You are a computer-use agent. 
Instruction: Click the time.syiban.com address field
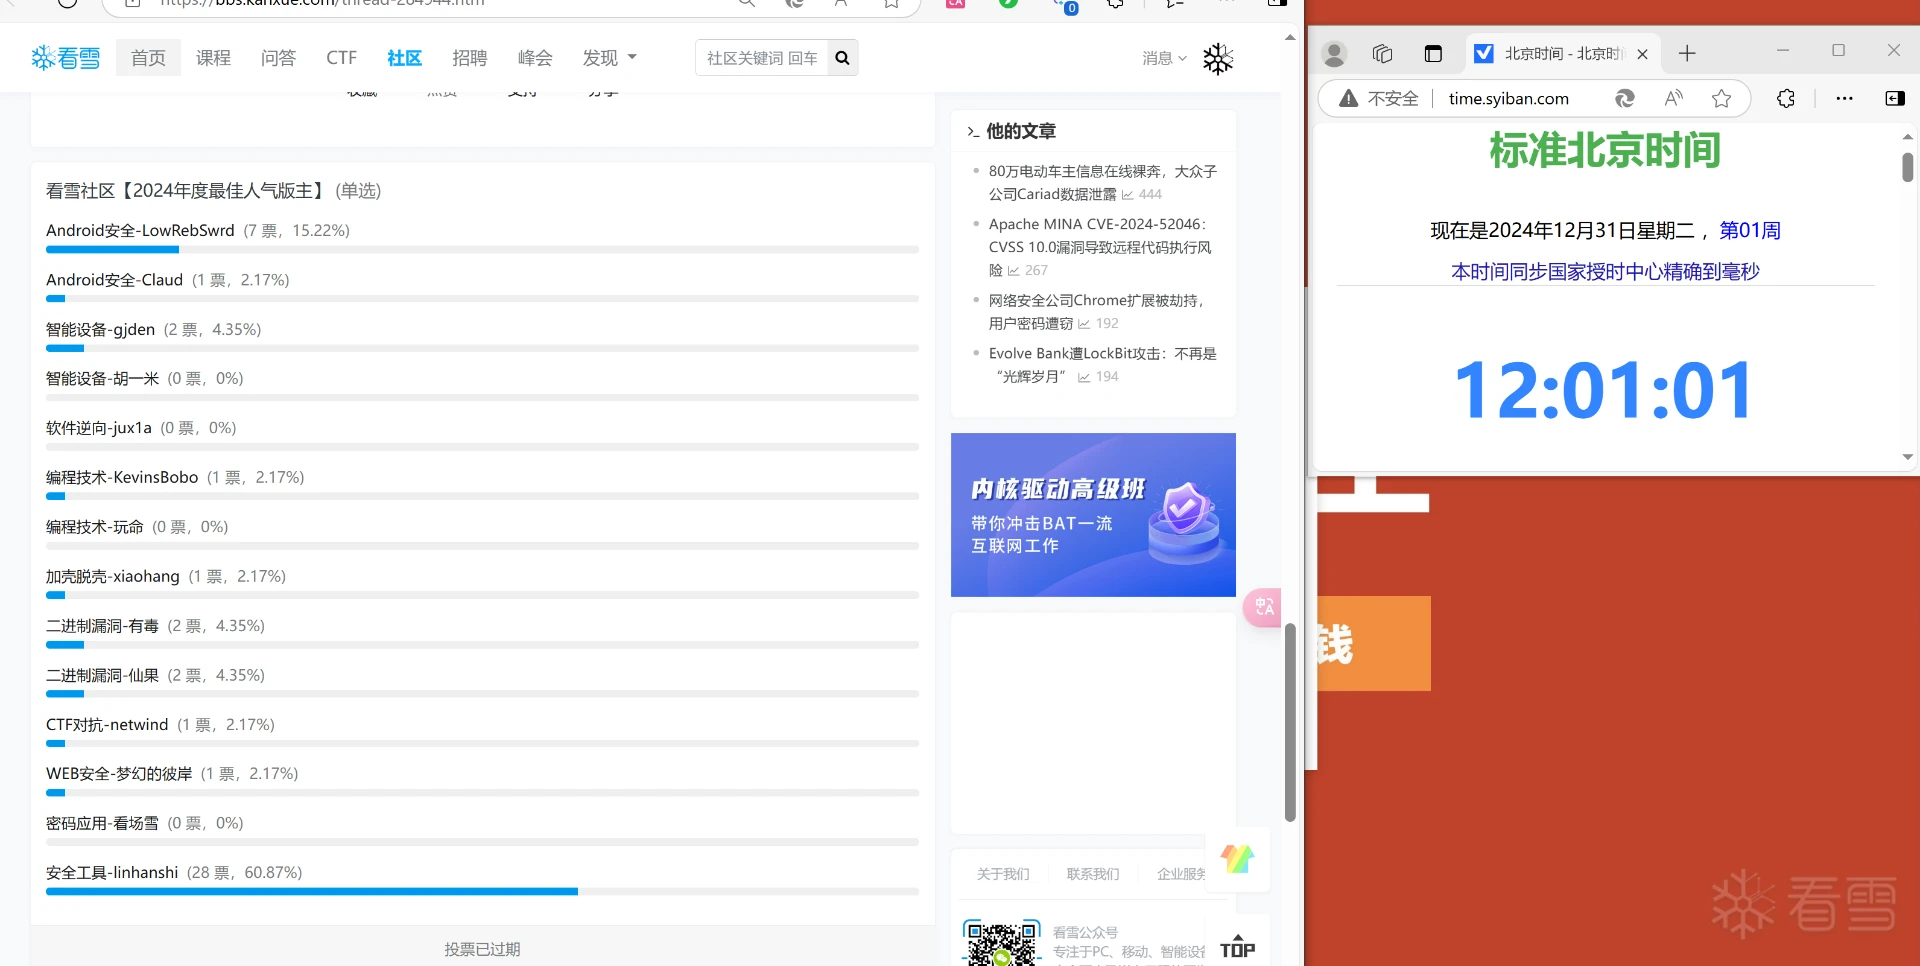tap(1508, 98)
